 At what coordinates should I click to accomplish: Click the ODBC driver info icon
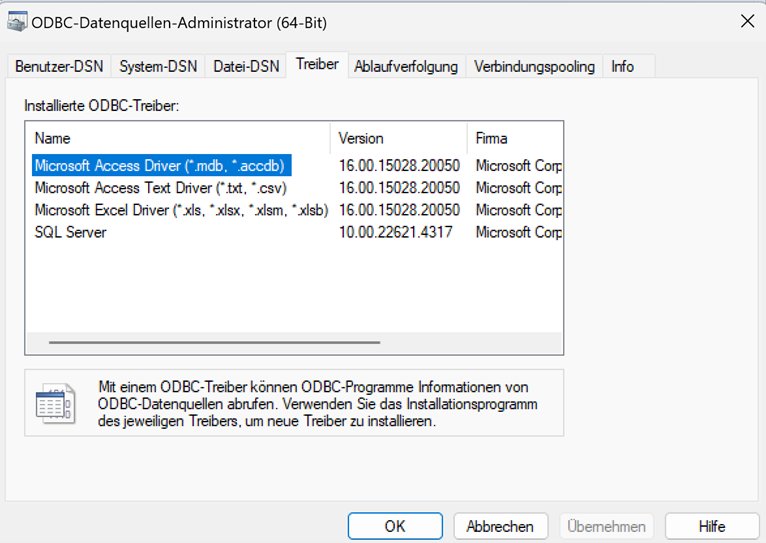55,403
